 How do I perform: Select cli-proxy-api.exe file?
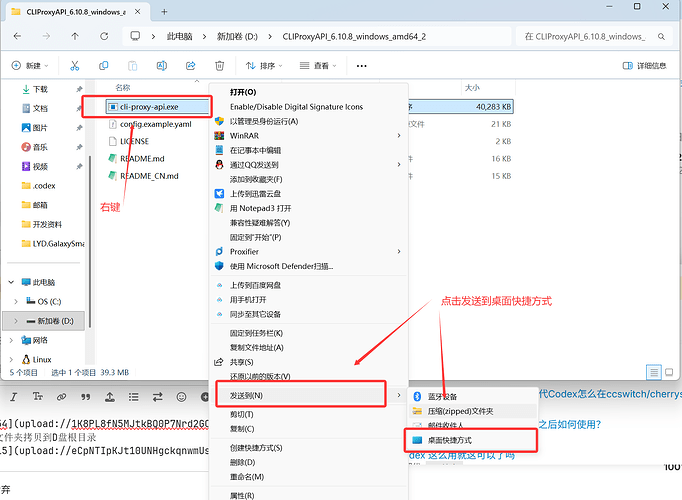[149, 107]
